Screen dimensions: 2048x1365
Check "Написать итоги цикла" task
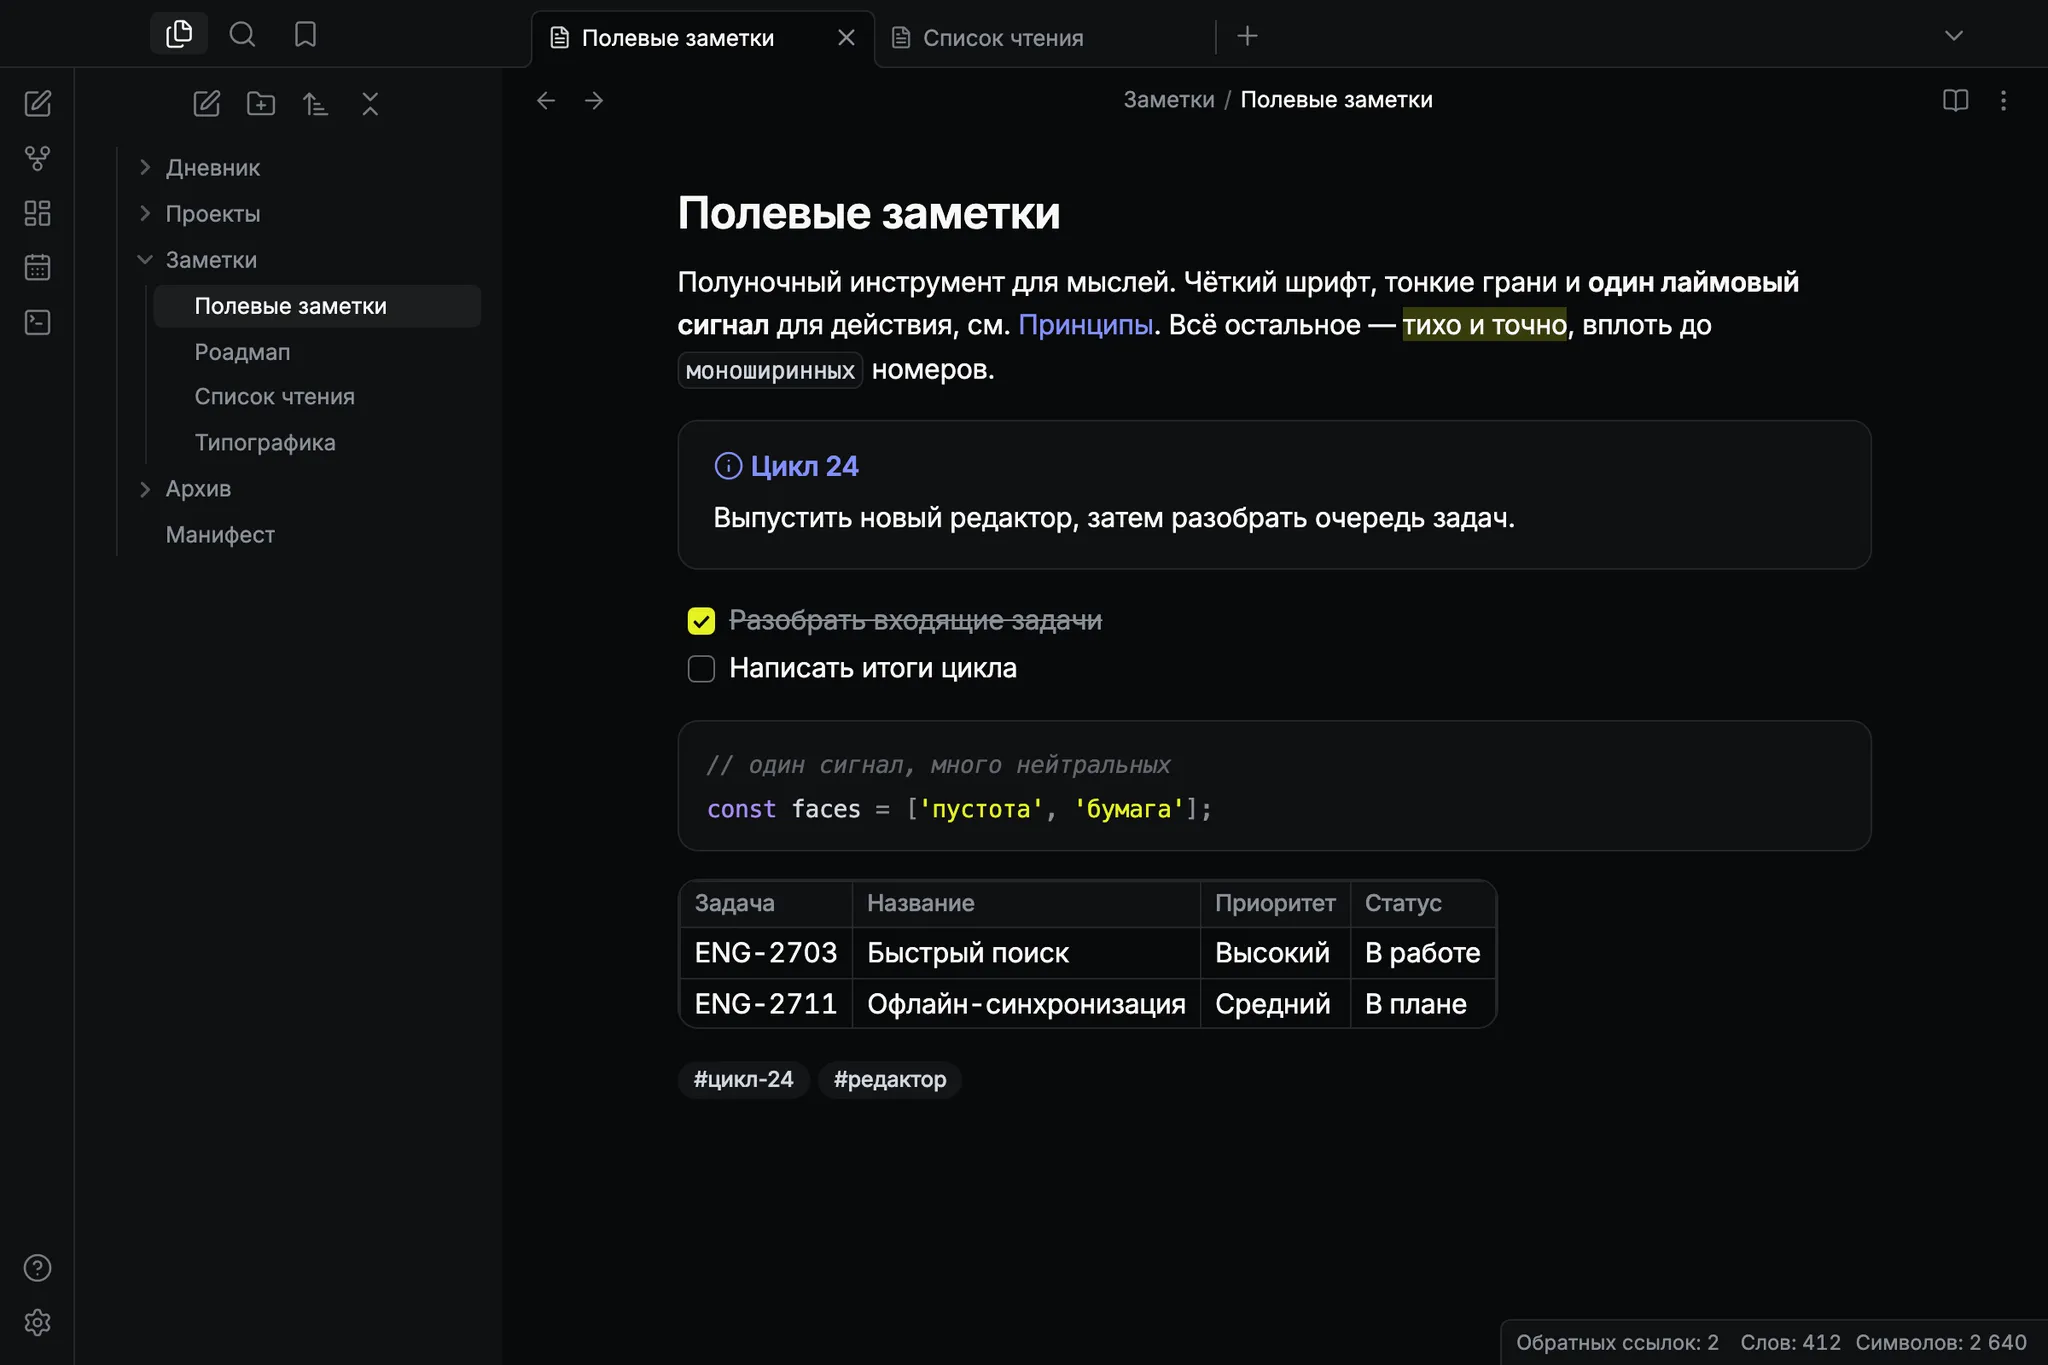[701, 668]
